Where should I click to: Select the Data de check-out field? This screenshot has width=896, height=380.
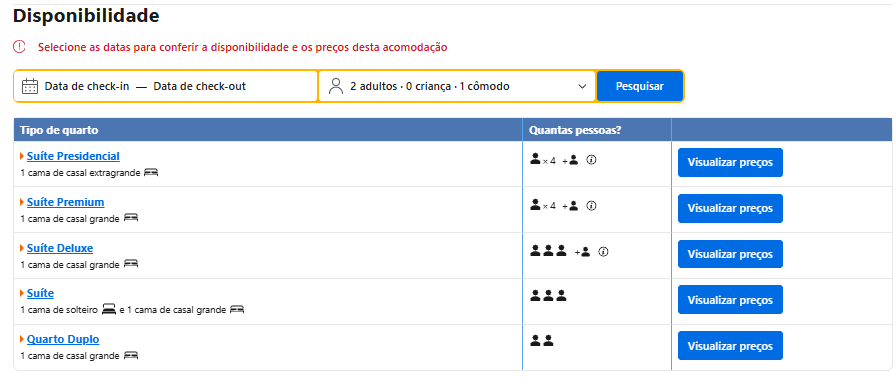pos(199,86)
